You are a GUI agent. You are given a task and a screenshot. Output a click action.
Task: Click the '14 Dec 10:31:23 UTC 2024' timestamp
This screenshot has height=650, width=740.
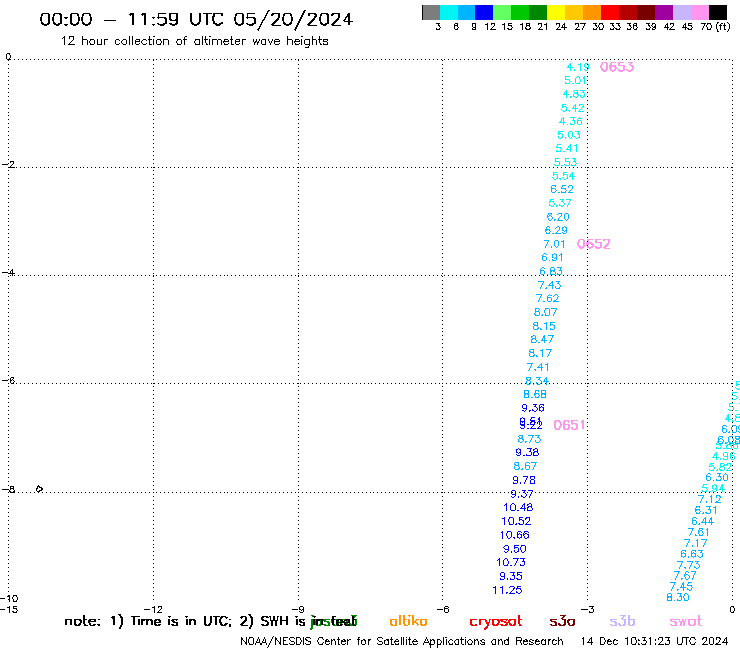tap(654, 642)
